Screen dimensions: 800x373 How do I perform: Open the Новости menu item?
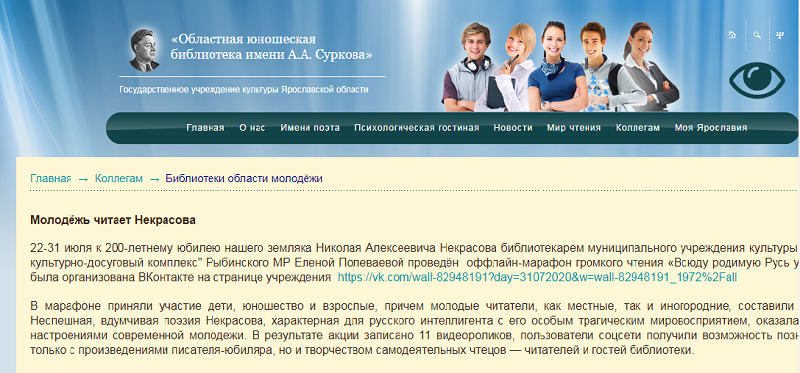coord(513,128)
